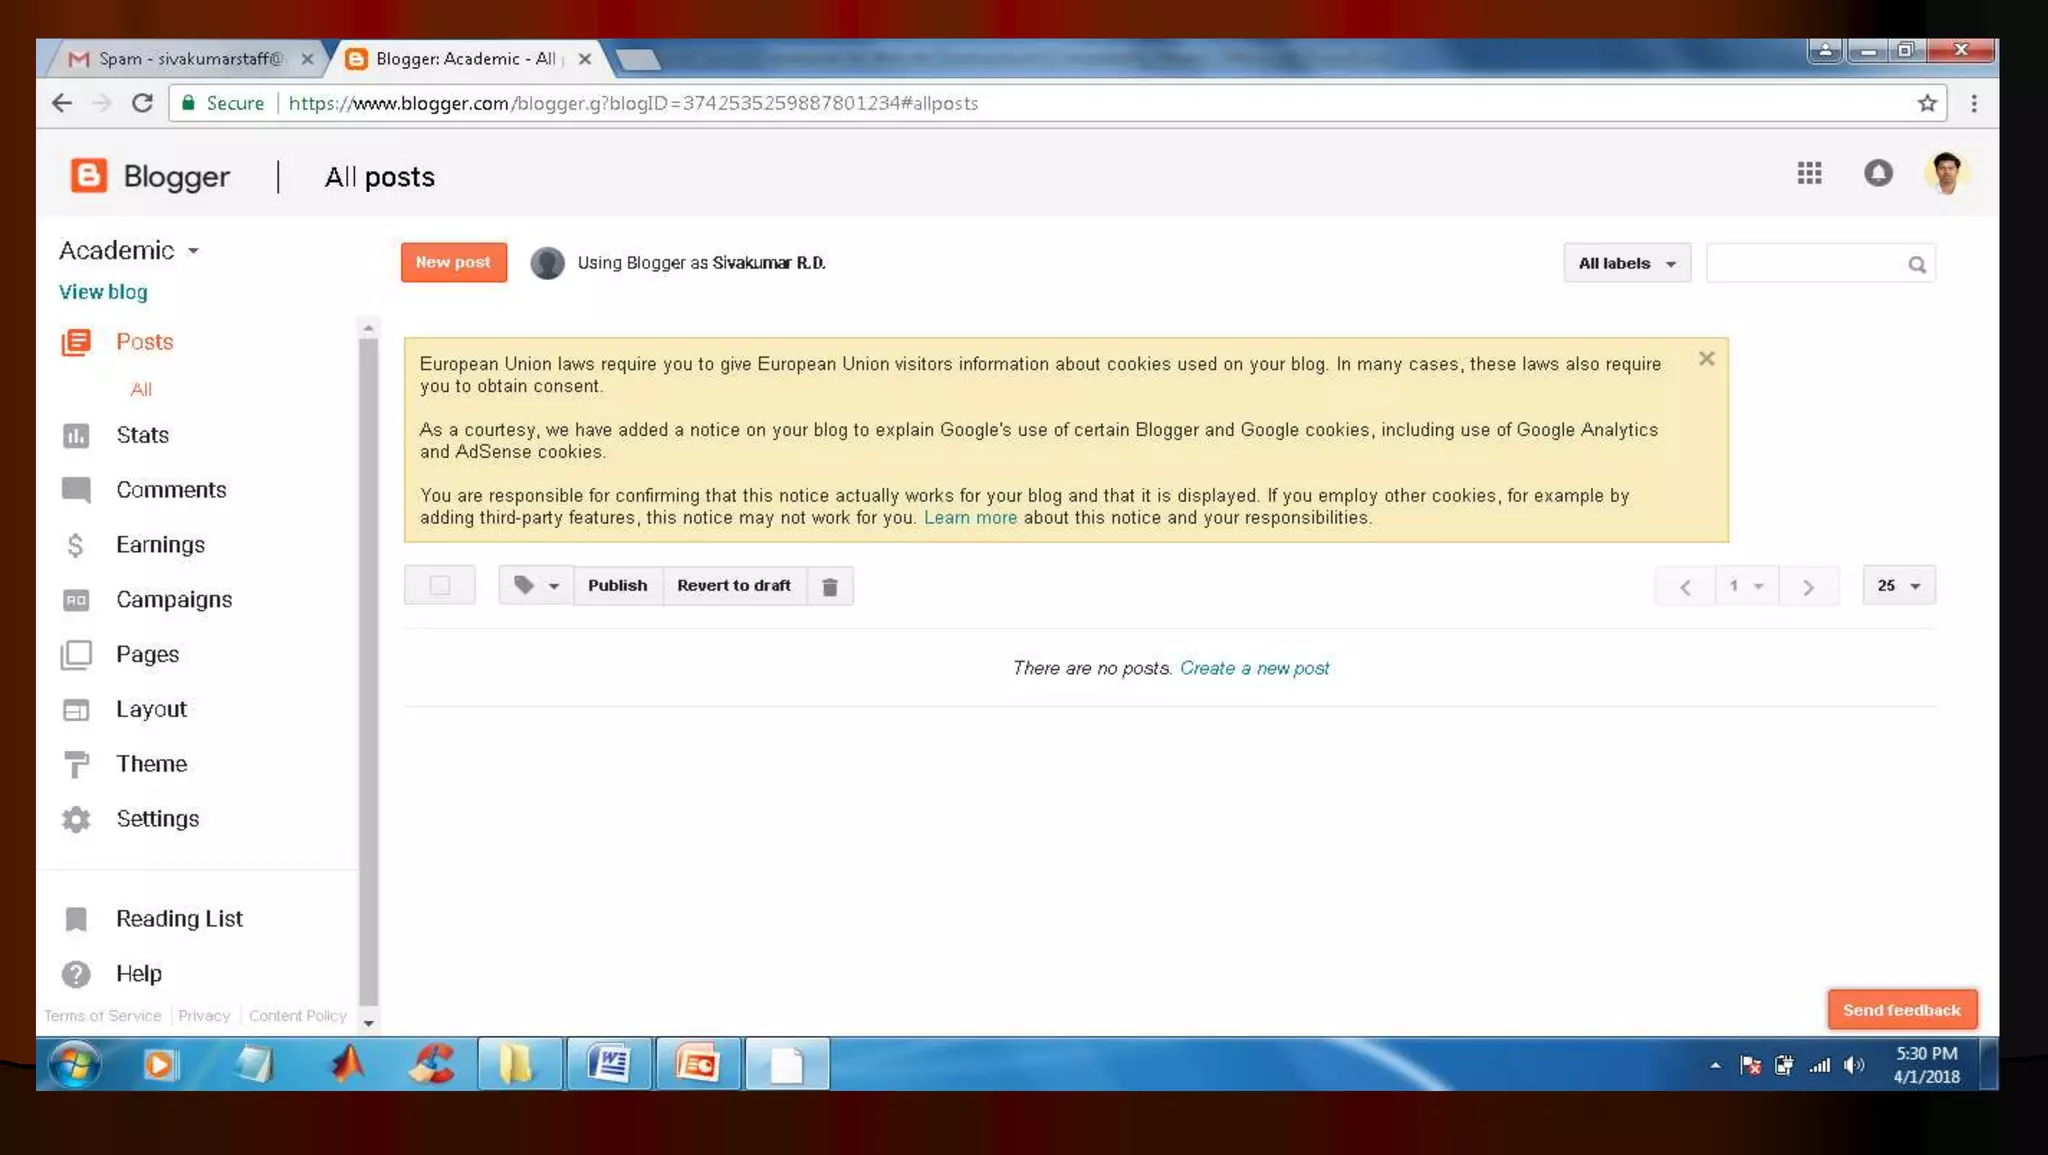Image resolution: width=2048 pixels, height=1155 pixels.
Task: Open the Layout section
Action: pos(150,709)
